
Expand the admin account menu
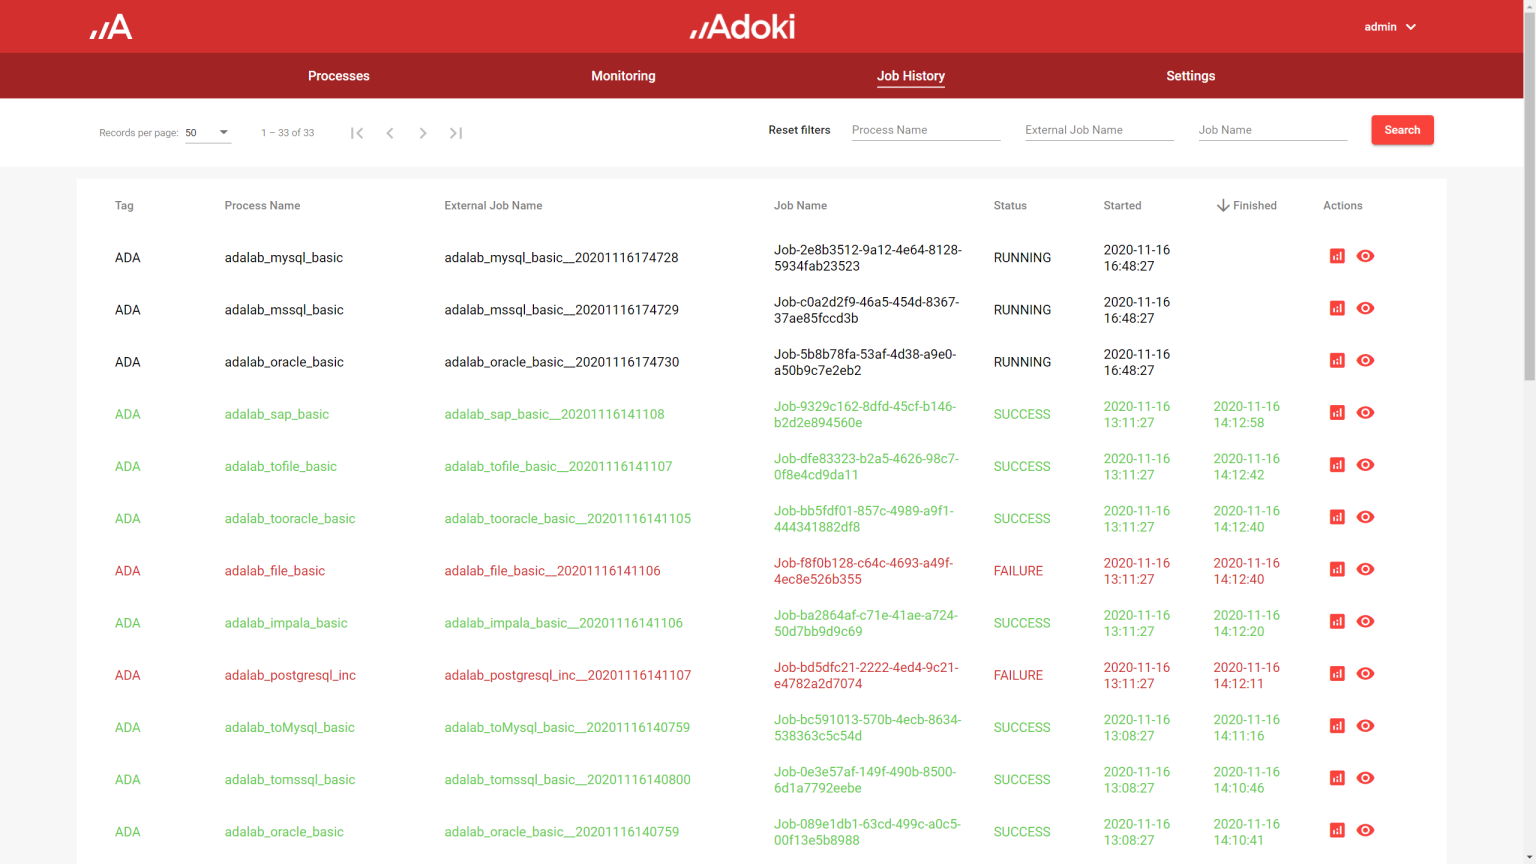1390,26
